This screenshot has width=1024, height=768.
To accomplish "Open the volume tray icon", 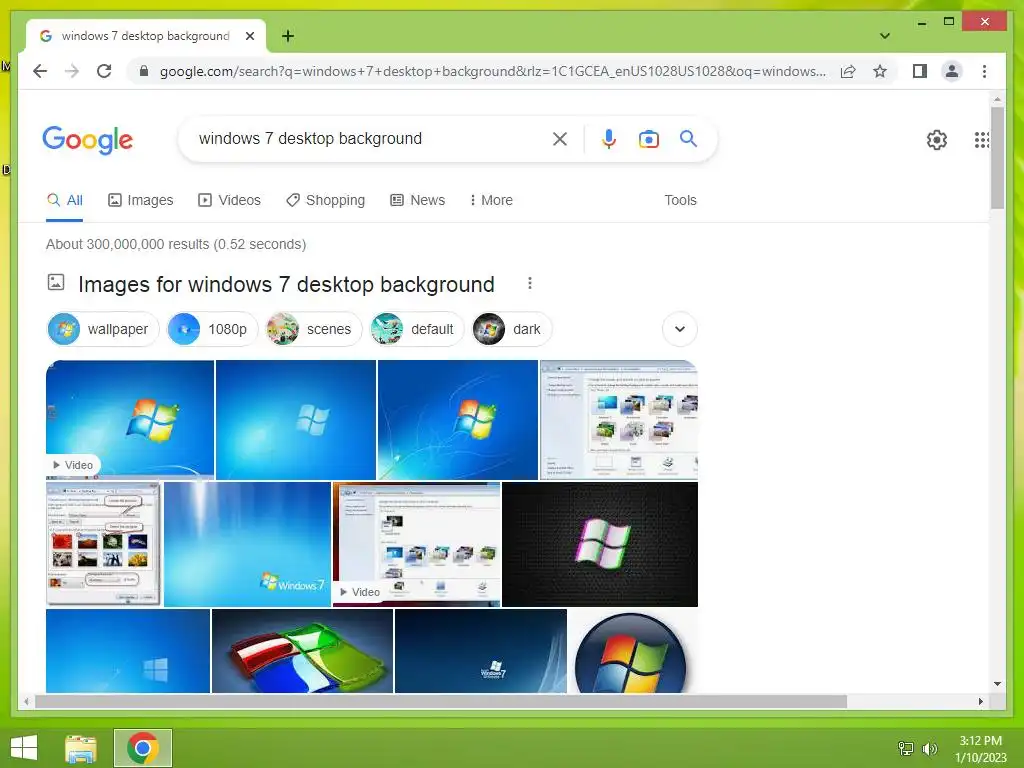I will 929,748.
